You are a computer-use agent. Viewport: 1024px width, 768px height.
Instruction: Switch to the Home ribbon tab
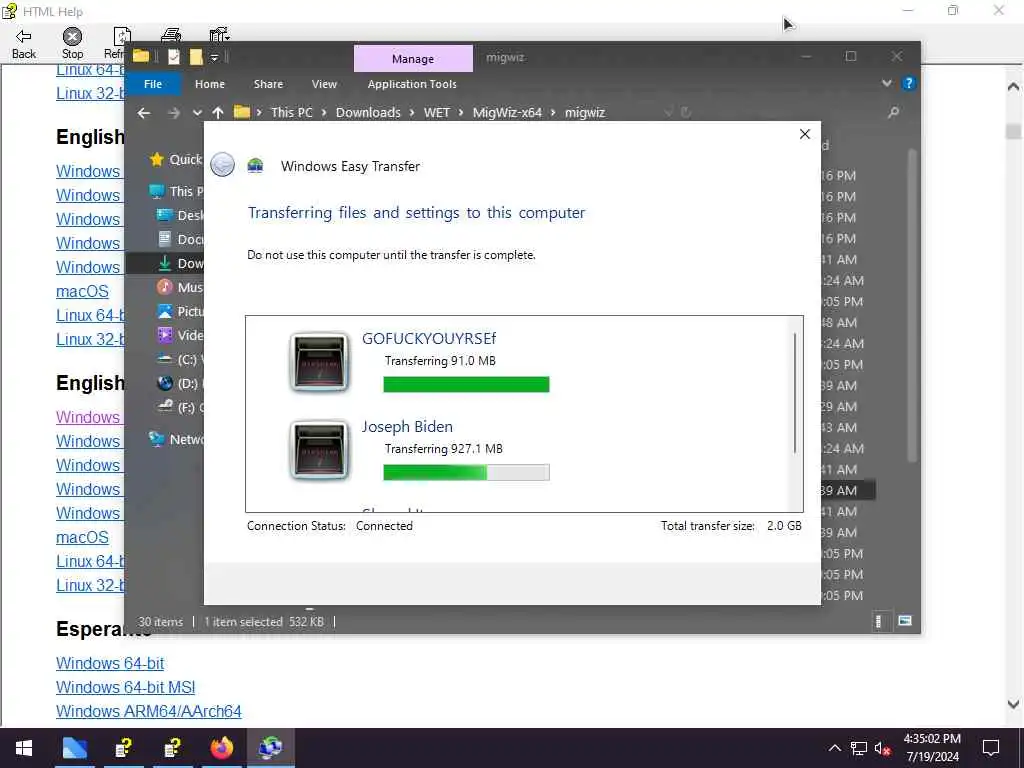click(x=210, y=84)
